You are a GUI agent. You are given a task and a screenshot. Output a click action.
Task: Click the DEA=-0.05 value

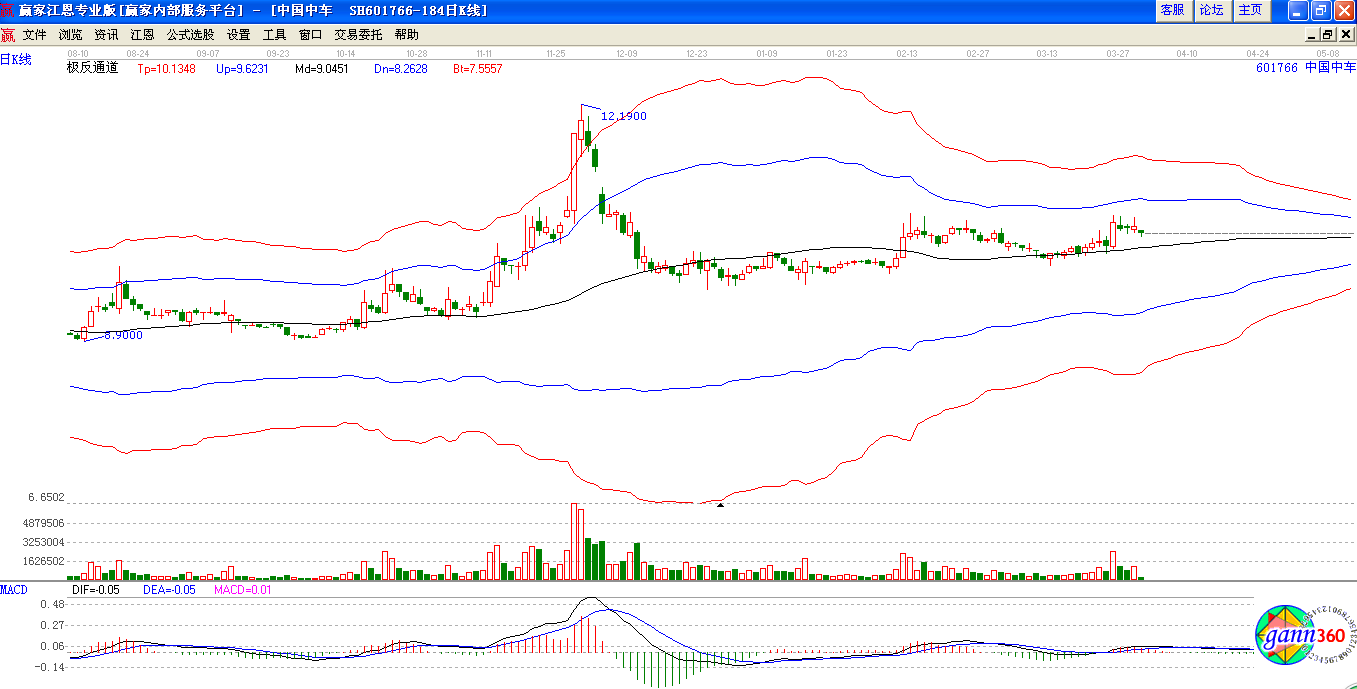point(167,590)
